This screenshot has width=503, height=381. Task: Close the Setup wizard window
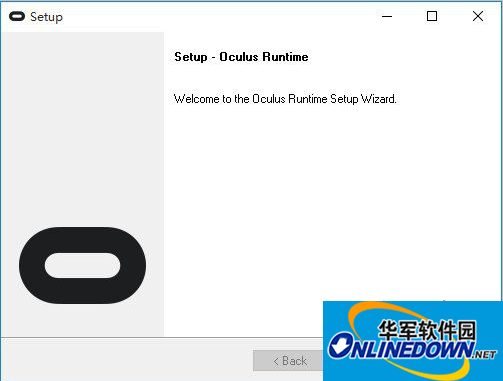pos(478,16)
